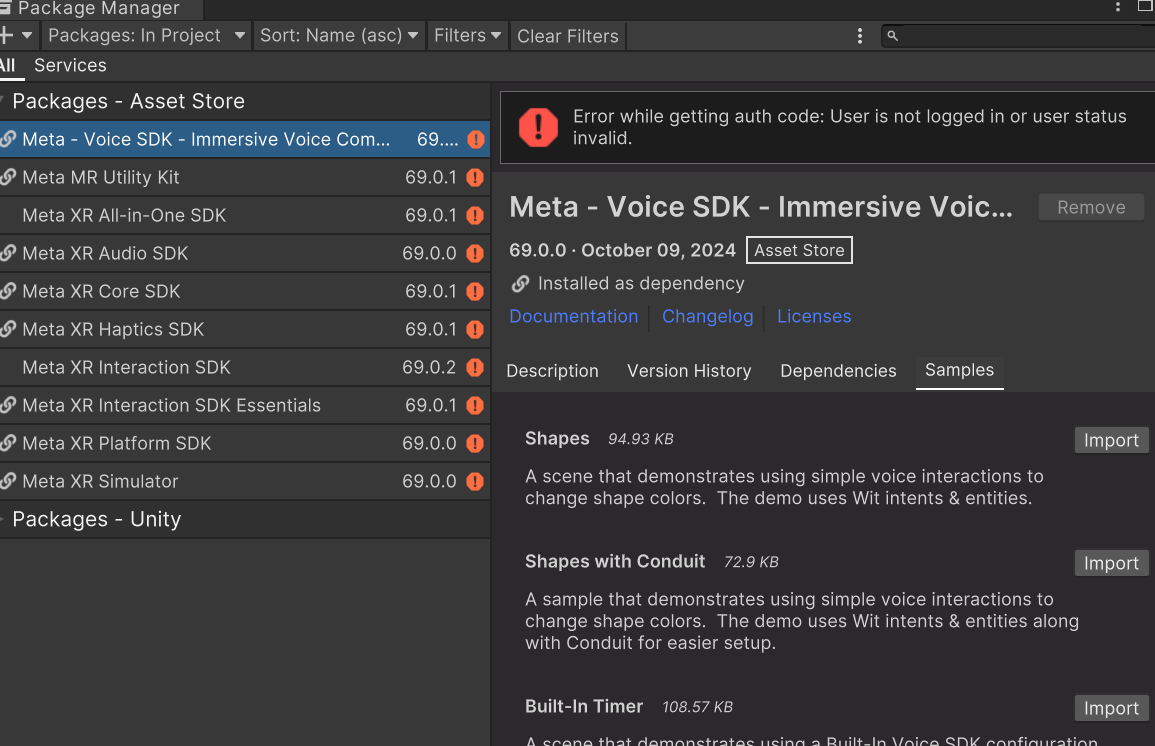Select Meta XR Simulator package
1155x746 pixels.
(x=245, y=481)
